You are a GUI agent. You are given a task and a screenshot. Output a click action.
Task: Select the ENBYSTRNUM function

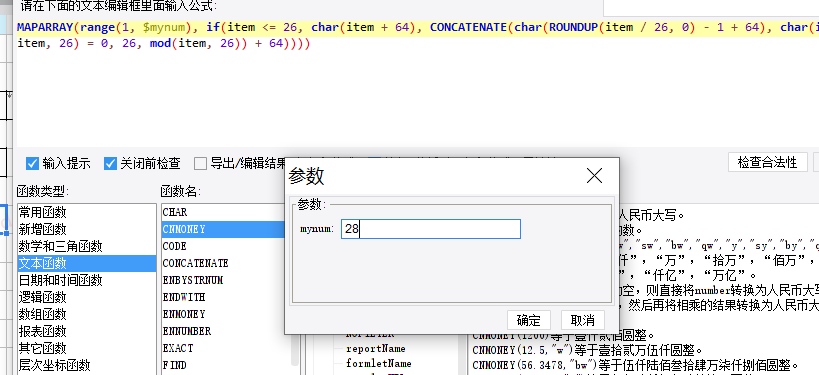tap(224, 280)
